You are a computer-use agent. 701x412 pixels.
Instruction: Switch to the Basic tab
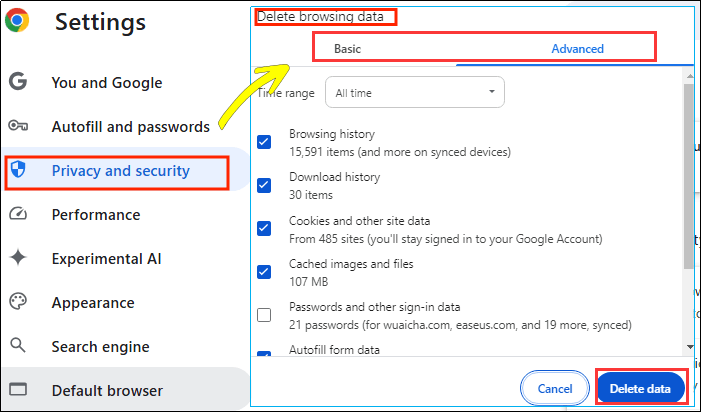tap(348, 48)
